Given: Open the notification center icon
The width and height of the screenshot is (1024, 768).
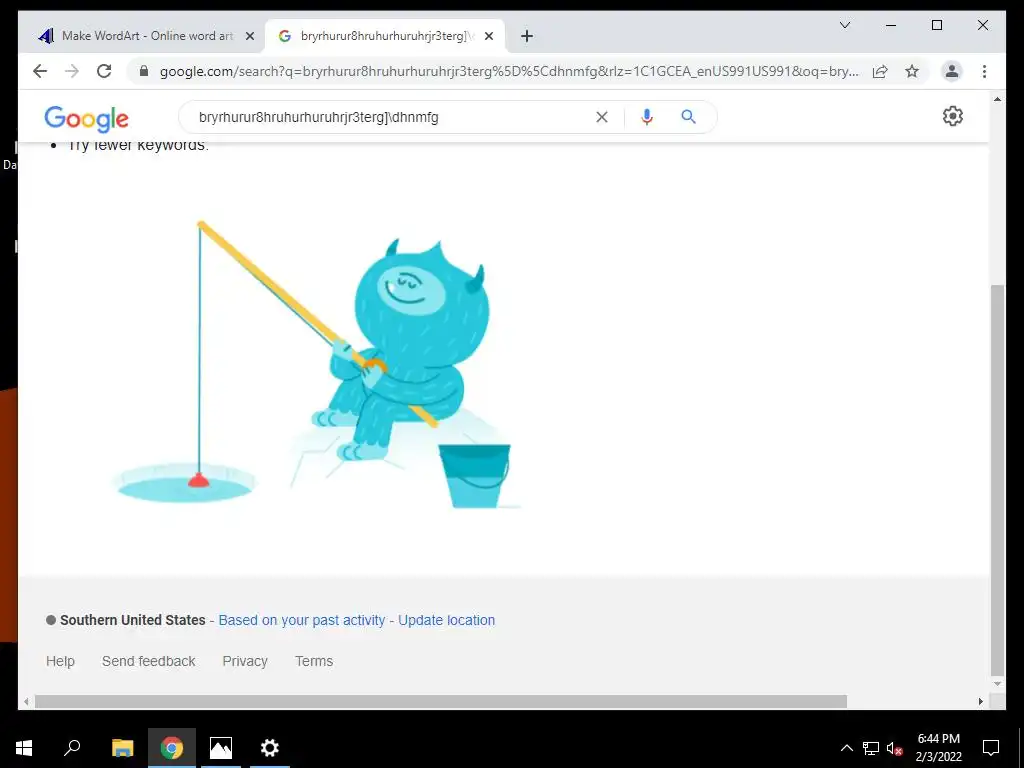Looking at the screenshot, I should [x=991, y=748].
